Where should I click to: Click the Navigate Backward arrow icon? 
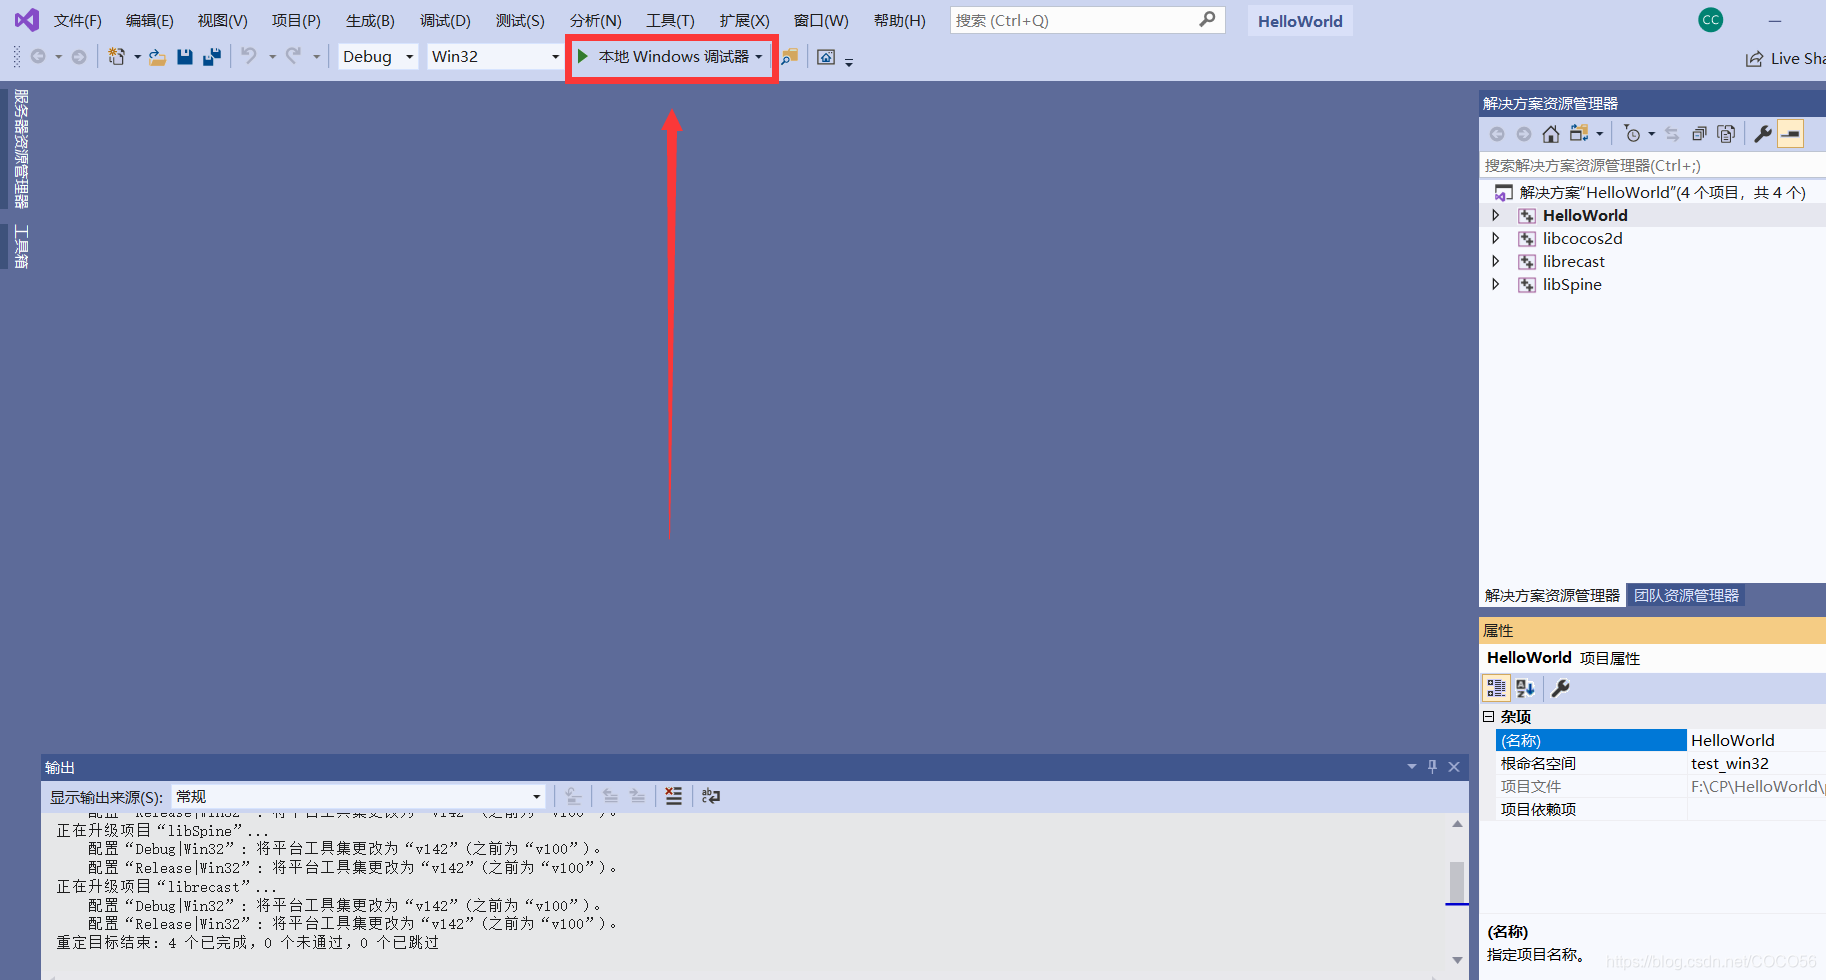tap(39, 57)
